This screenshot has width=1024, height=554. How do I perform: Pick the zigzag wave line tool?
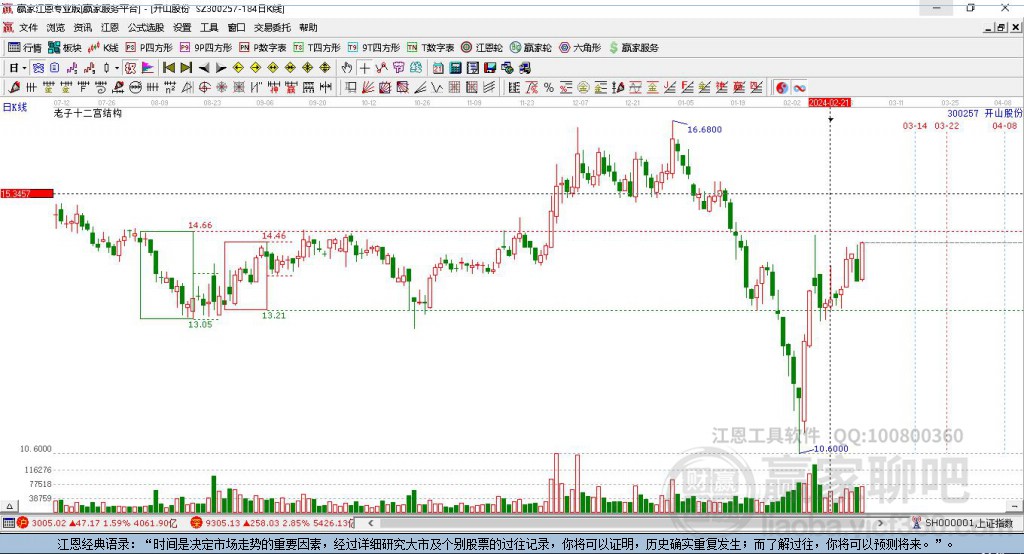pos(437,88)
